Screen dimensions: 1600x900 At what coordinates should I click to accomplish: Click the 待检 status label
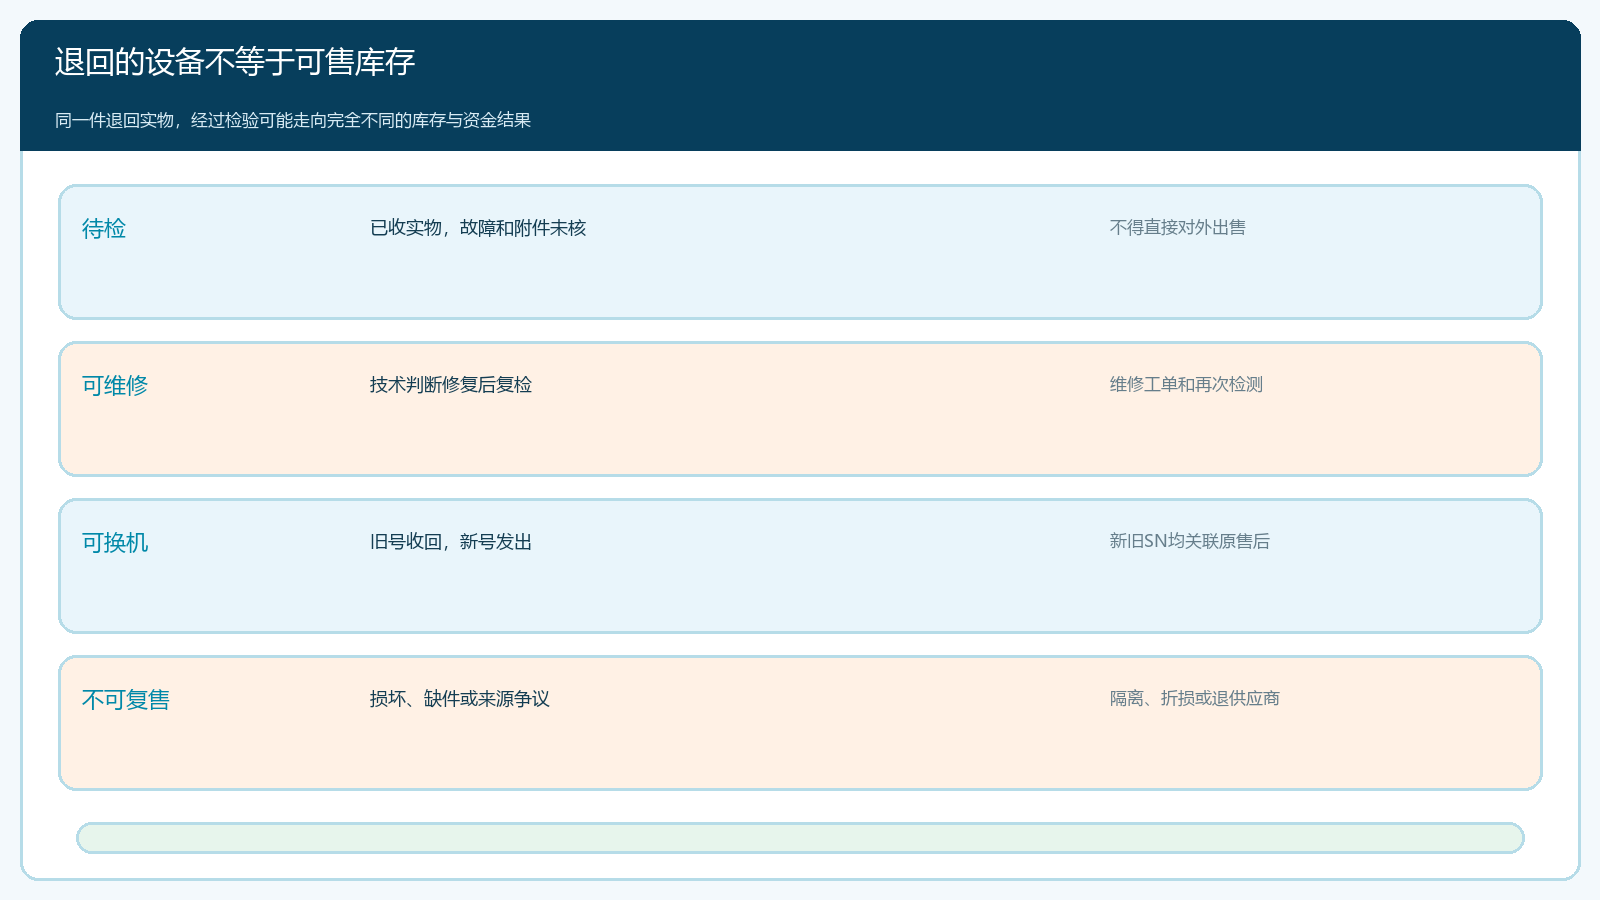(104, 228)
